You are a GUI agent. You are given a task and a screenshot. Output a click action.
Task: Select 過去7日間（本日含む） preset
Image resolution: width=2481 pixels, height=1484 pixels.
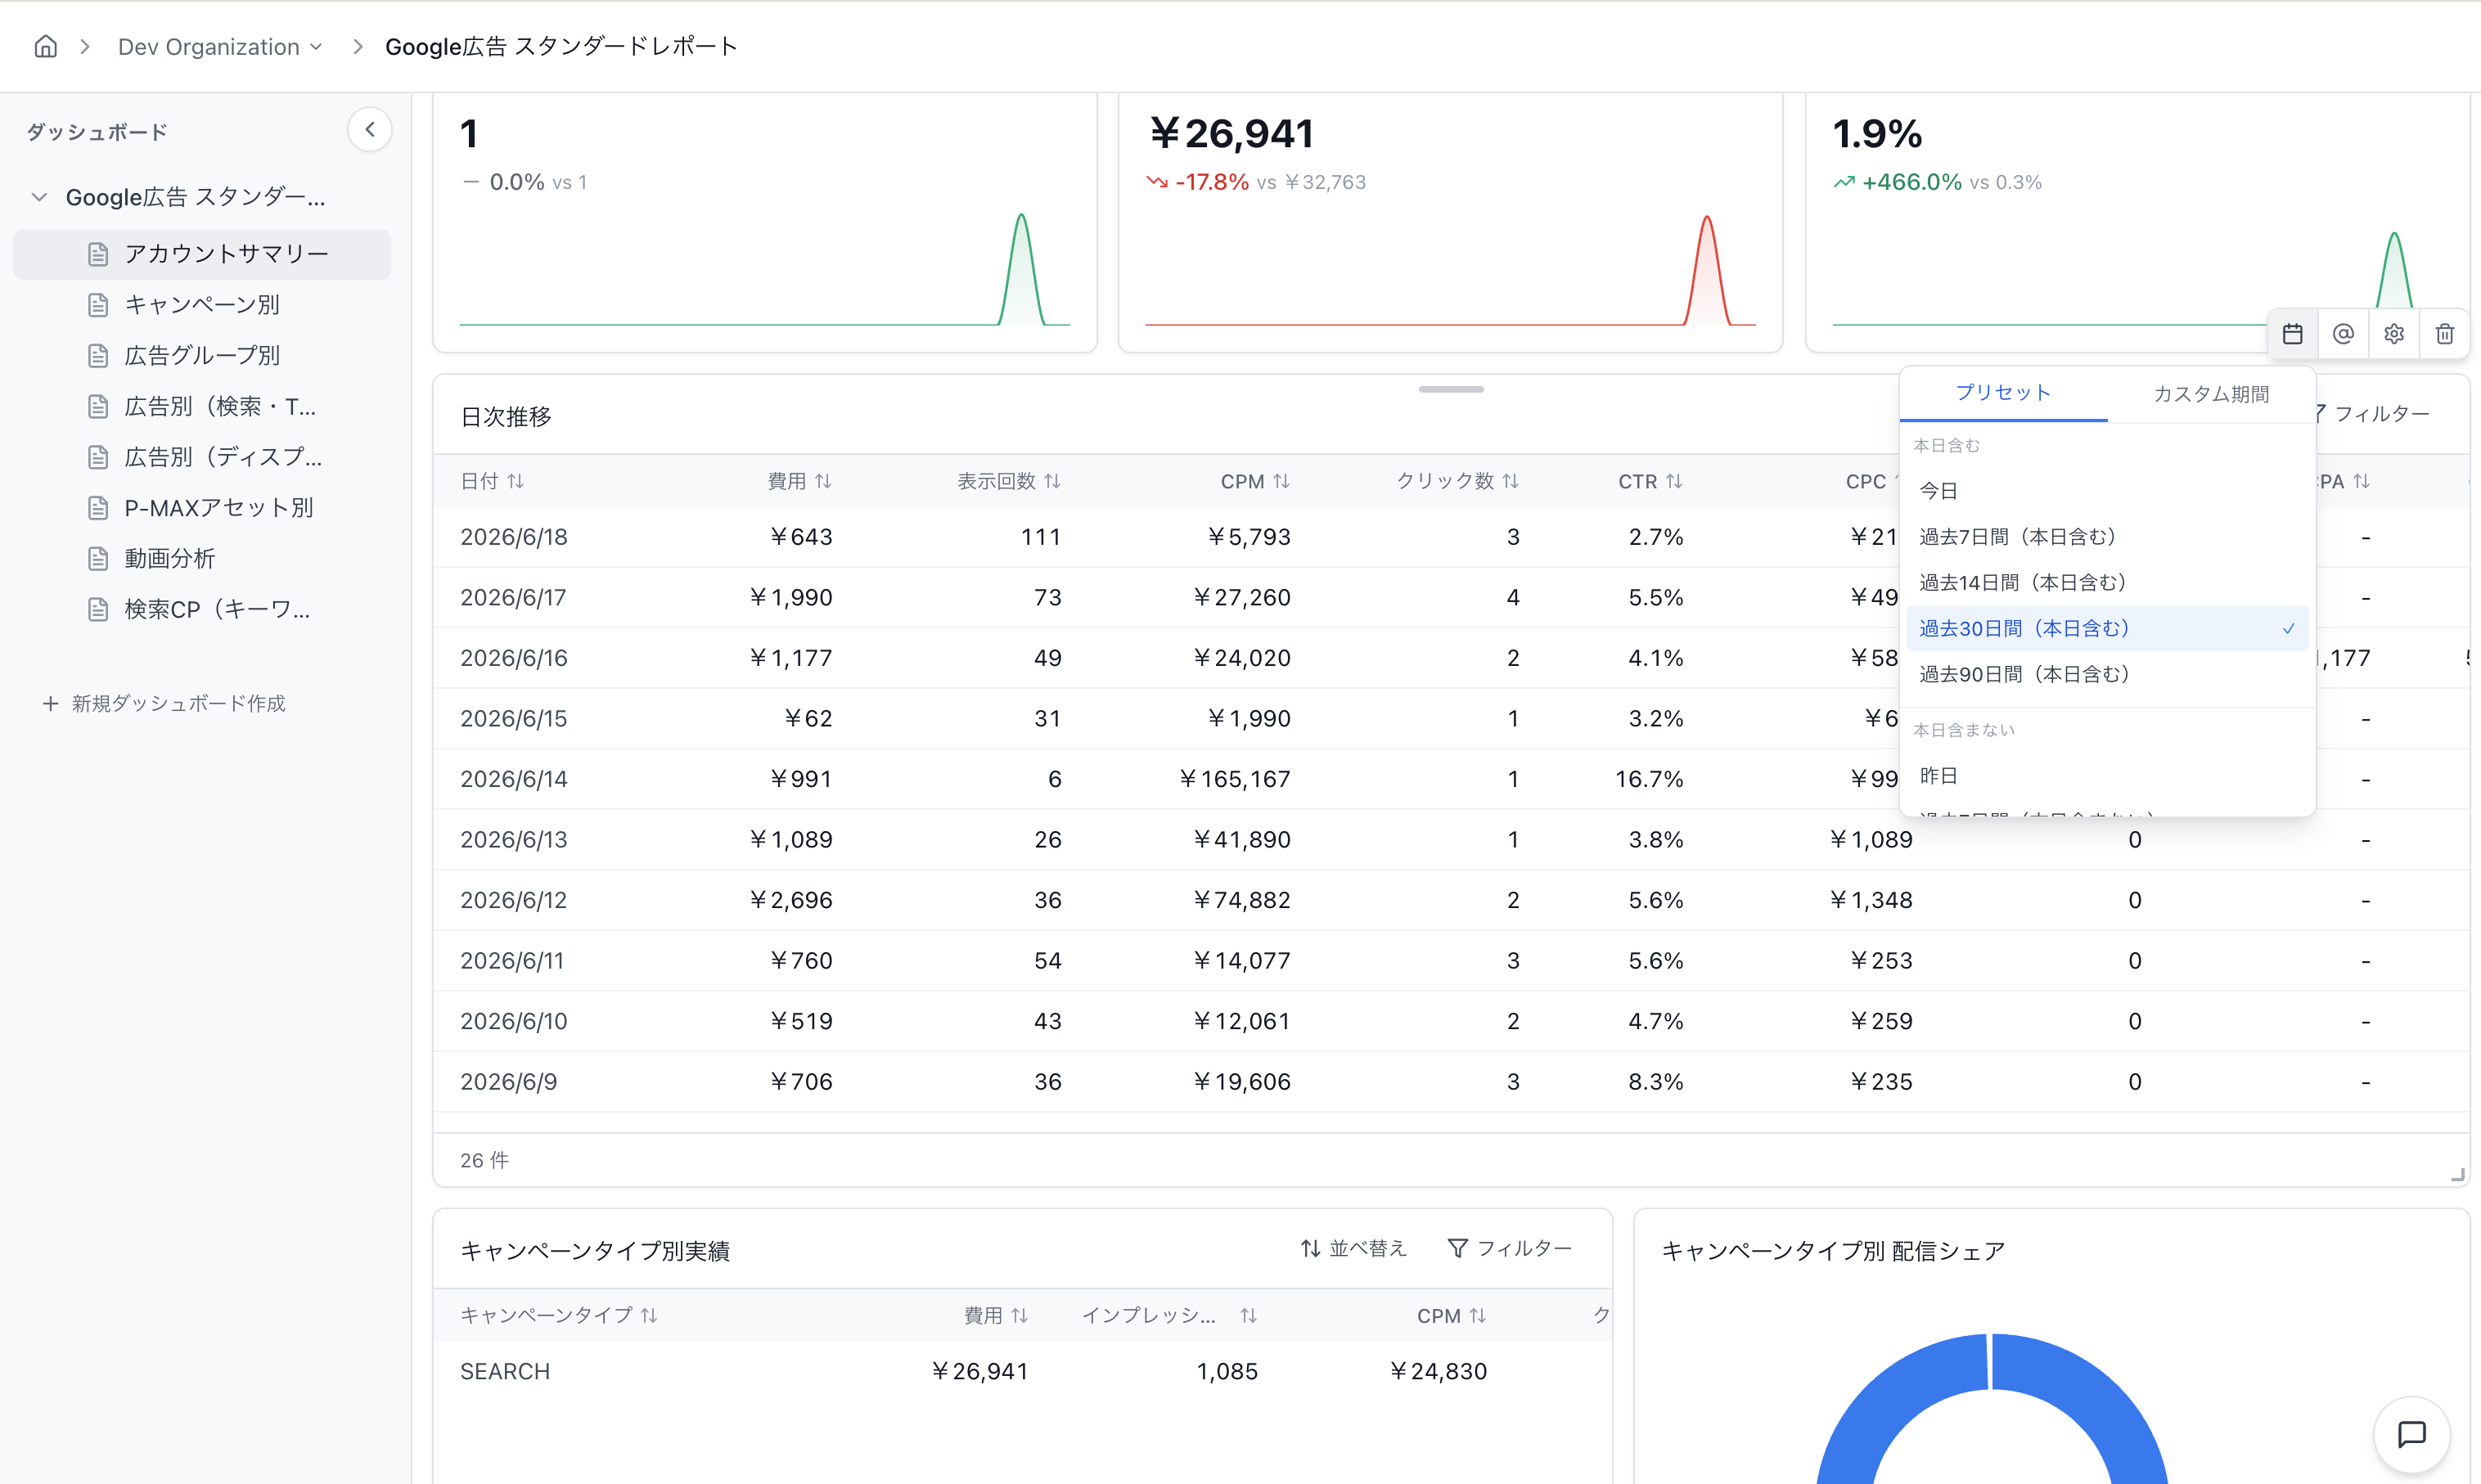click(x=2107, y=537)
